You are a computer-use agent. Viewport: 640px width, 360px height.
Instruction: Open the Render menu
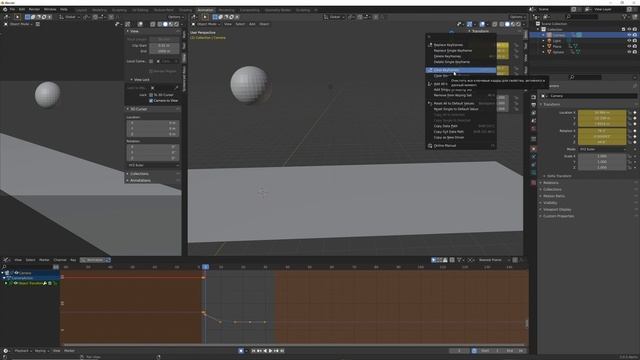34,9
